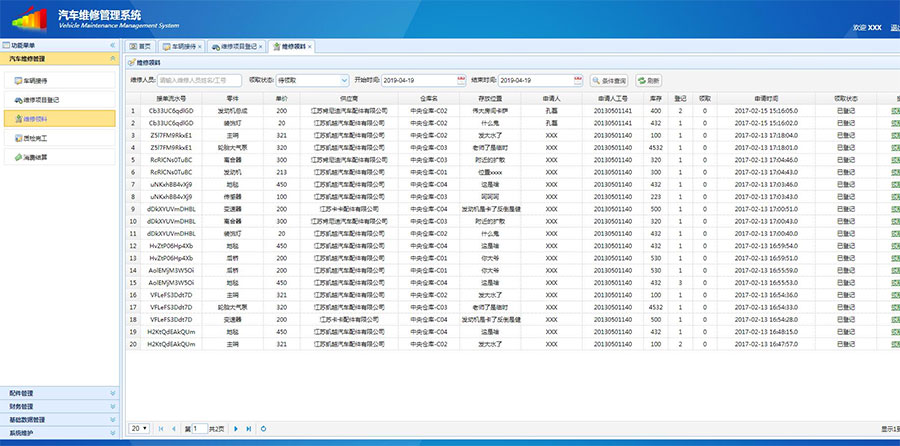This screenshot has width=900, height=446.
Task: Expand the 配件管理 accordion section
Action: click(x=60, y=393)
